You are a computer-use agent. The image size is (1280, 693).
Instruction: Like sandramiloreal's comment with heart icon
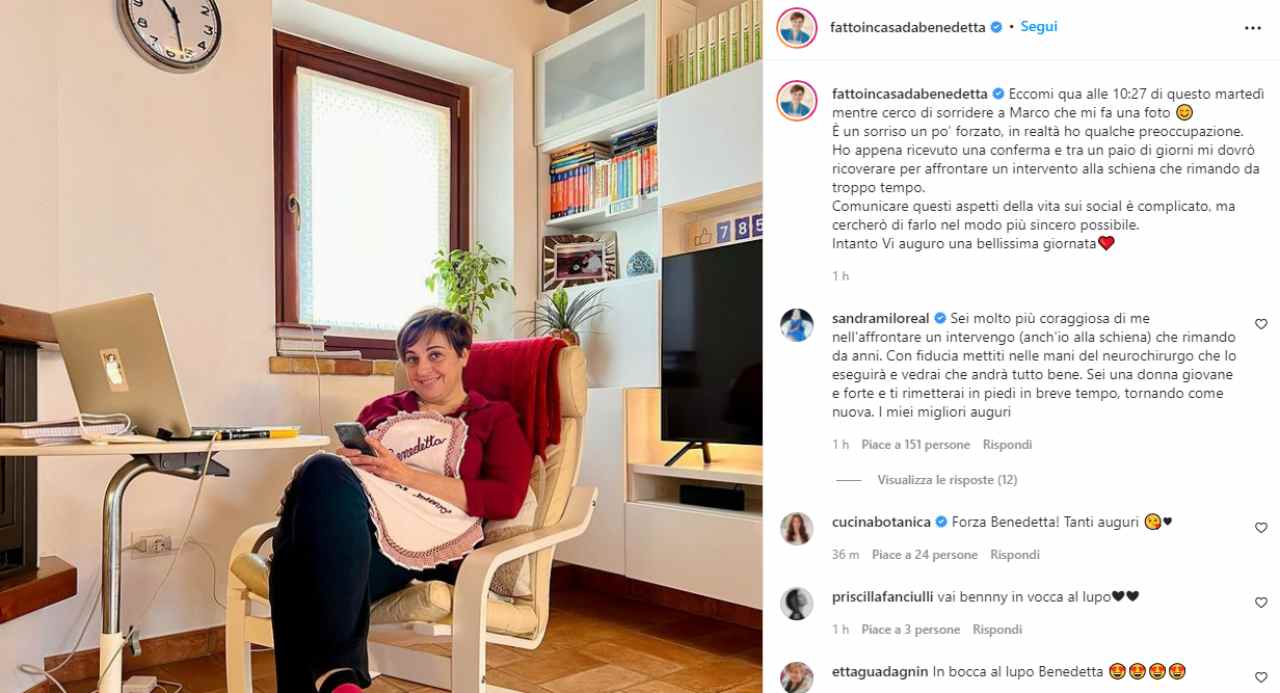coord(1260,324)
